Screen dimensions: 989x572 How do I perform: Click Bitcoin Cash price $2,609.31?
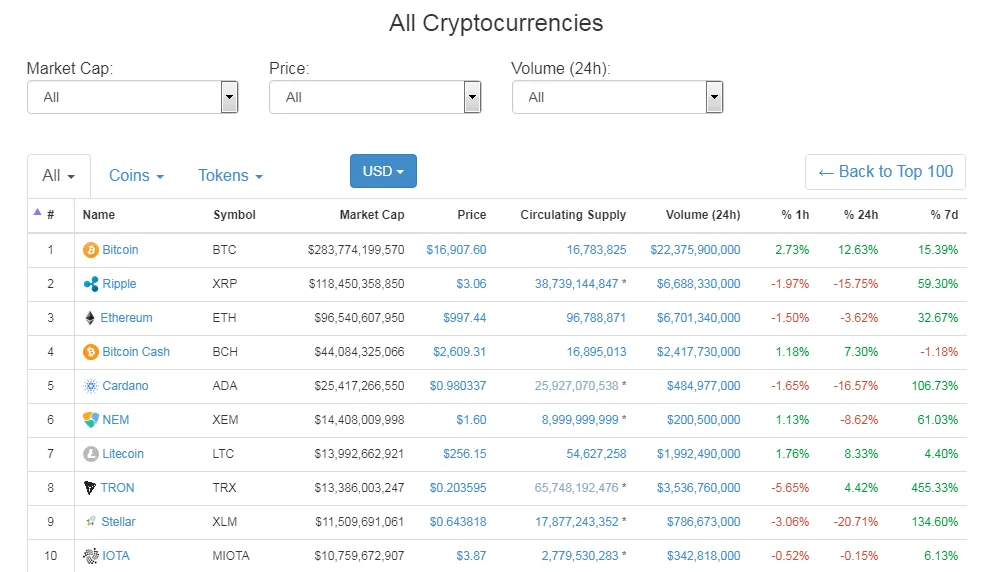(459, 352)
